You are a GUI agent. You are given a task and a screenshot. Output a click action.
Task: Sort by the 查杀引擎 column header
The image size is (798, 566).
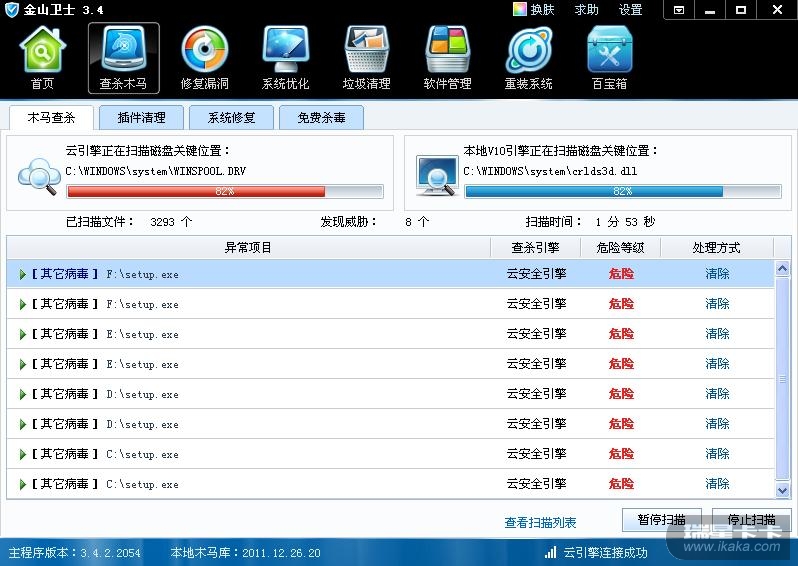pos(535,248)
